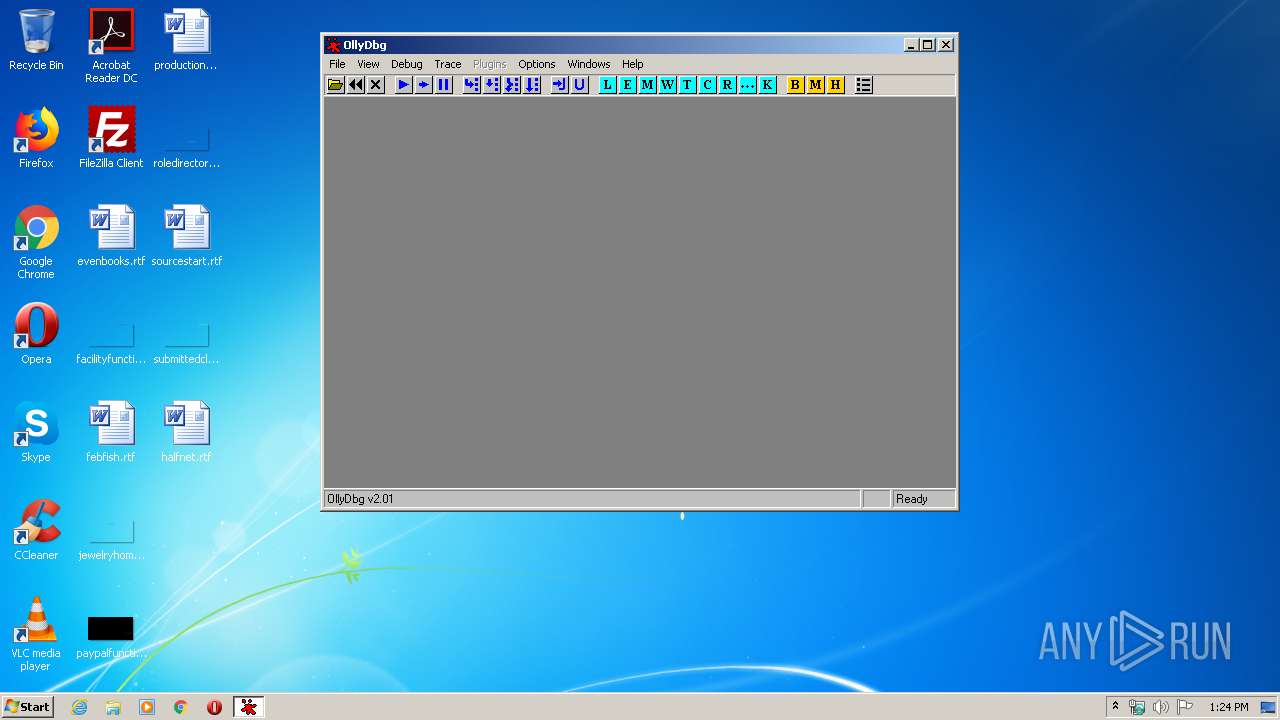The width and height of the screenshot is (1280, 720).
Task: Select Acrobat Reader DC desktop shortcut
Action: point(111,46)
